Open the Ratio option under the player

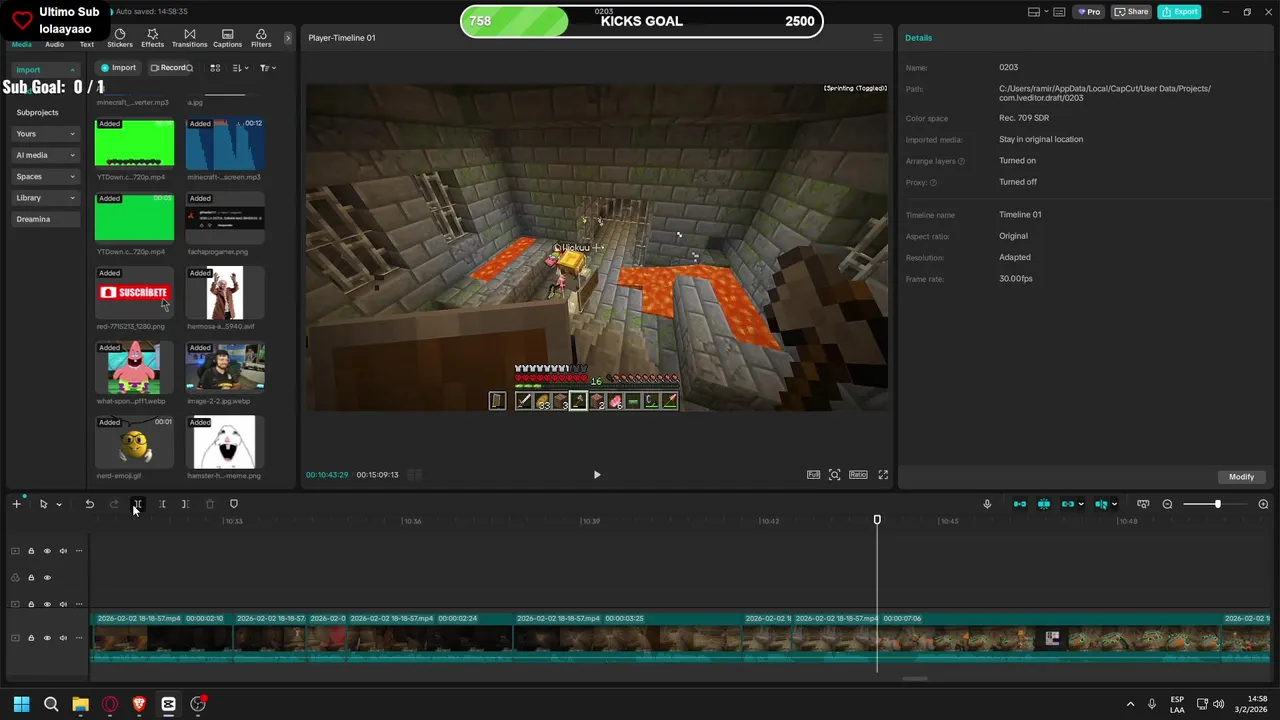pos(858,475)
